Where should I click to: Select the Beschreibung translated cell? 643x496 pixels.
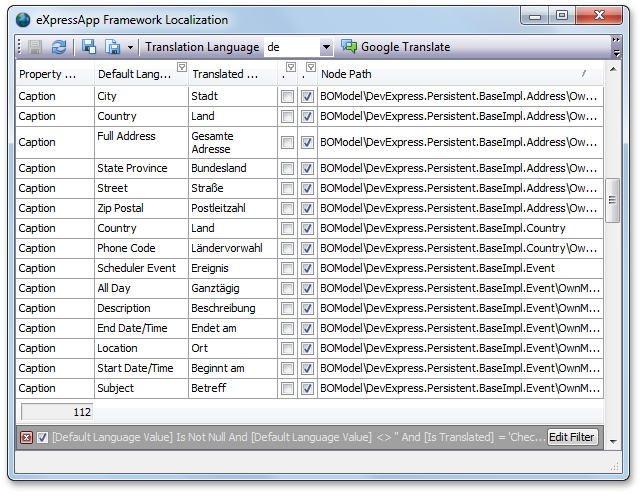coord(233,308)
